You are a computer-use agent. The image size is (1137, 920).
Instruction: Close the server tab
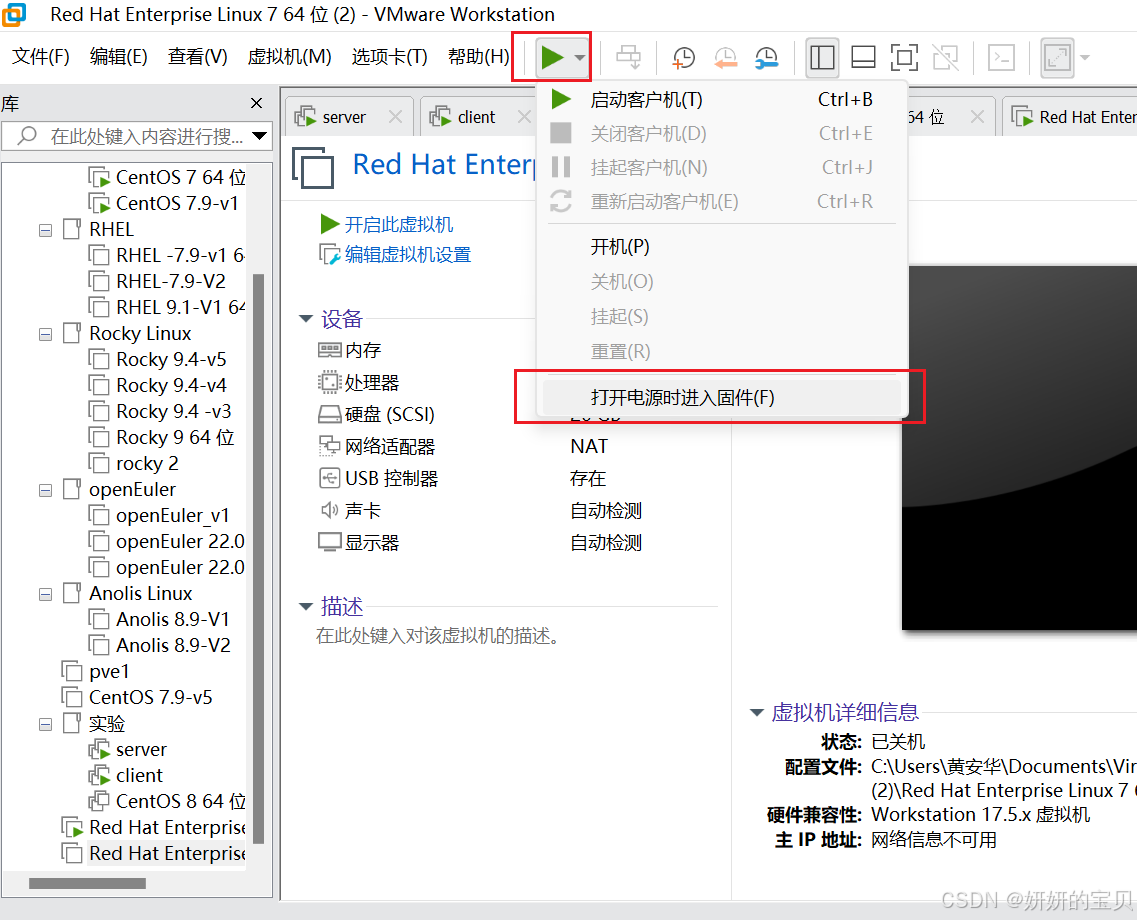(x=395, y=117)
